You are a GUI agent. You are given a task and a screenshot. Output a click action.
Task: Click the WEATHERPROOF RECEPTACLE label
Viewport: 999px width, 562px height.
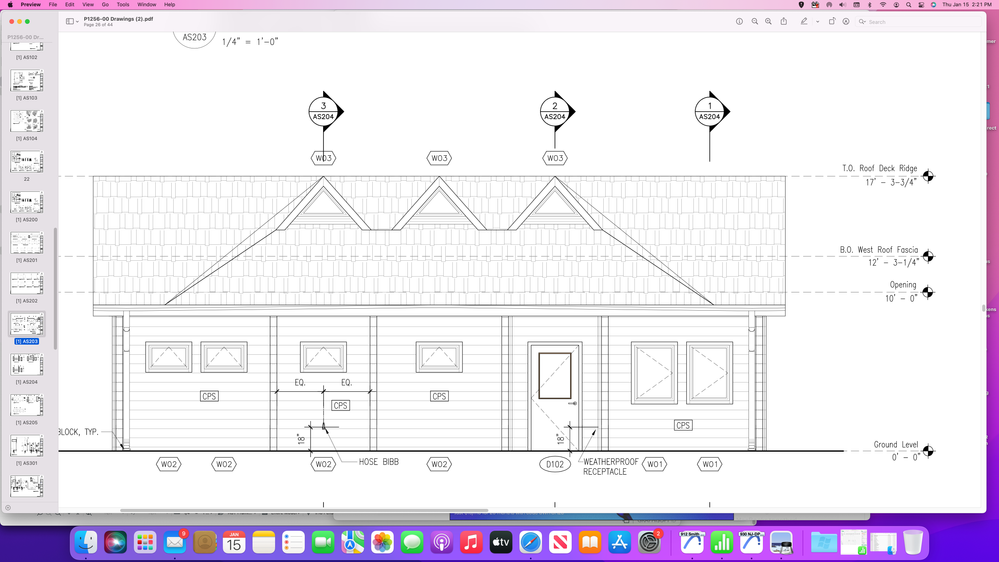(x=610, y=466)
